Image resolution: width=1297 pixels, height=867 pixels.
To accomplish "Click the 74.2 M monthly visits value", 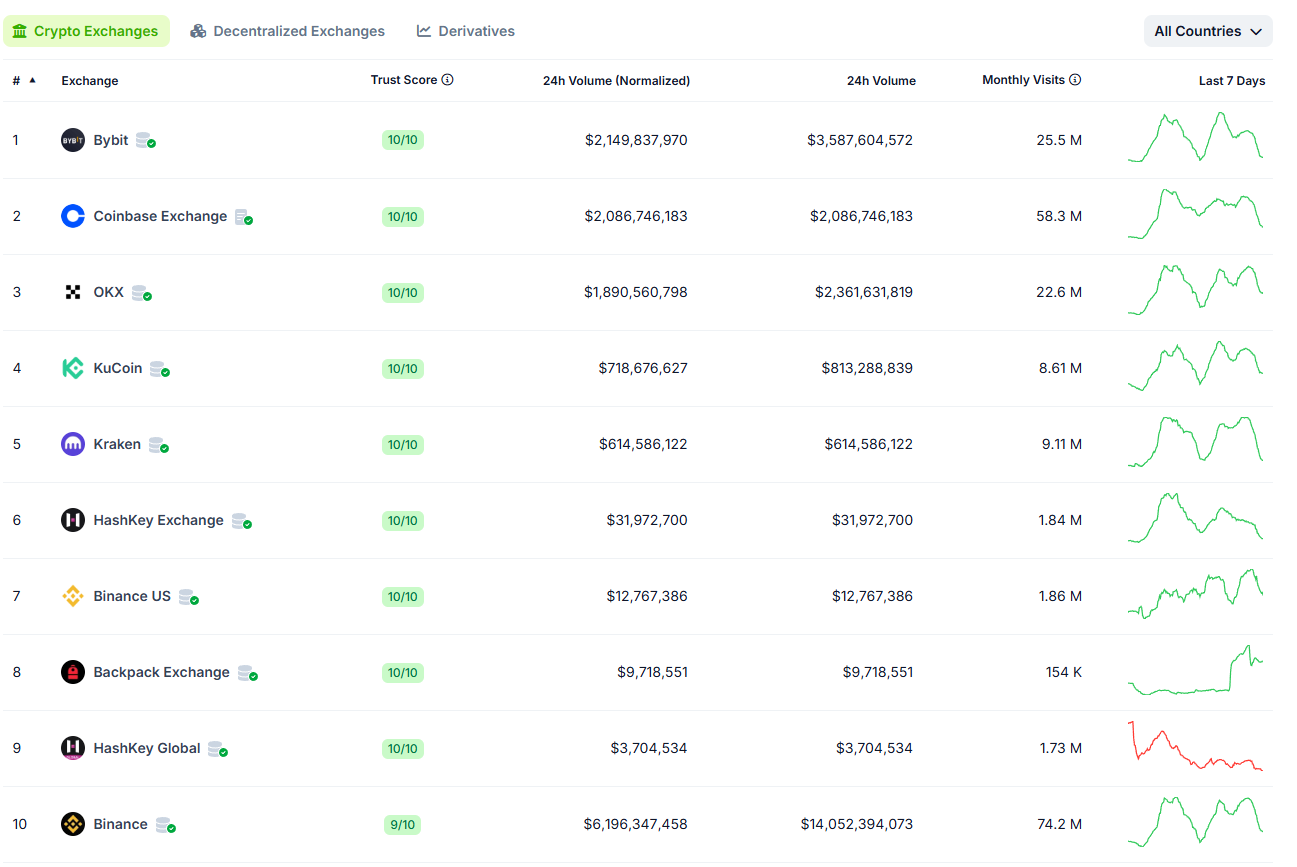I will (x=1059, y=824).
